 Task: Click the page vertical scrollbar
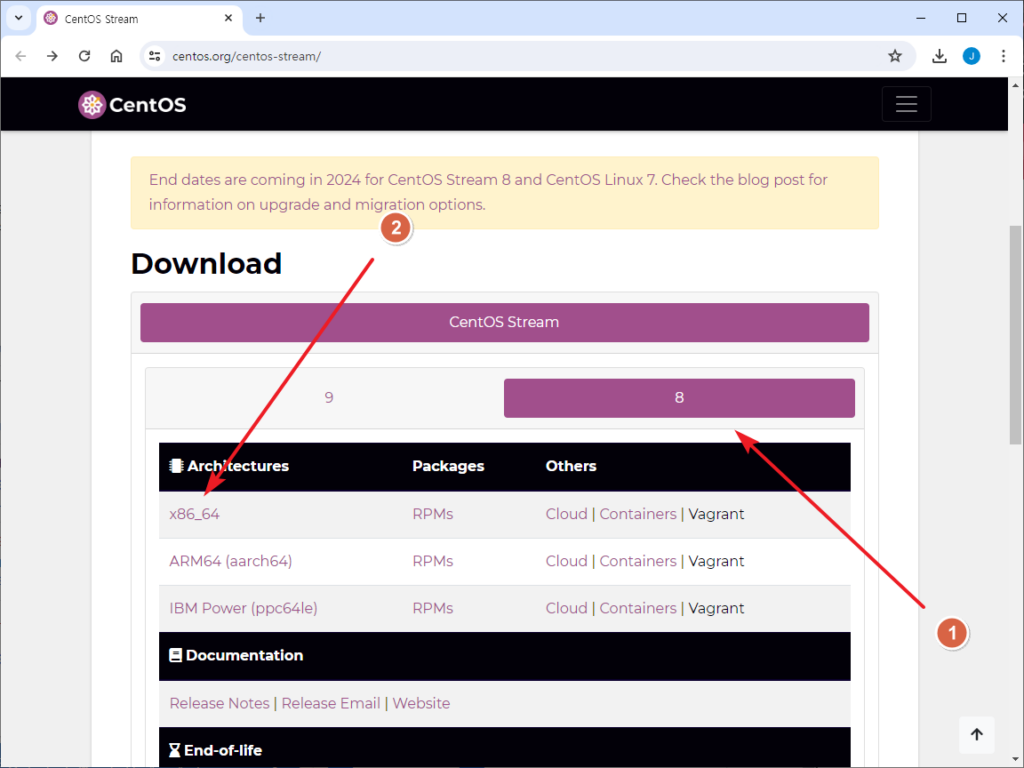pyautogui.click(x=1015, y=335)
